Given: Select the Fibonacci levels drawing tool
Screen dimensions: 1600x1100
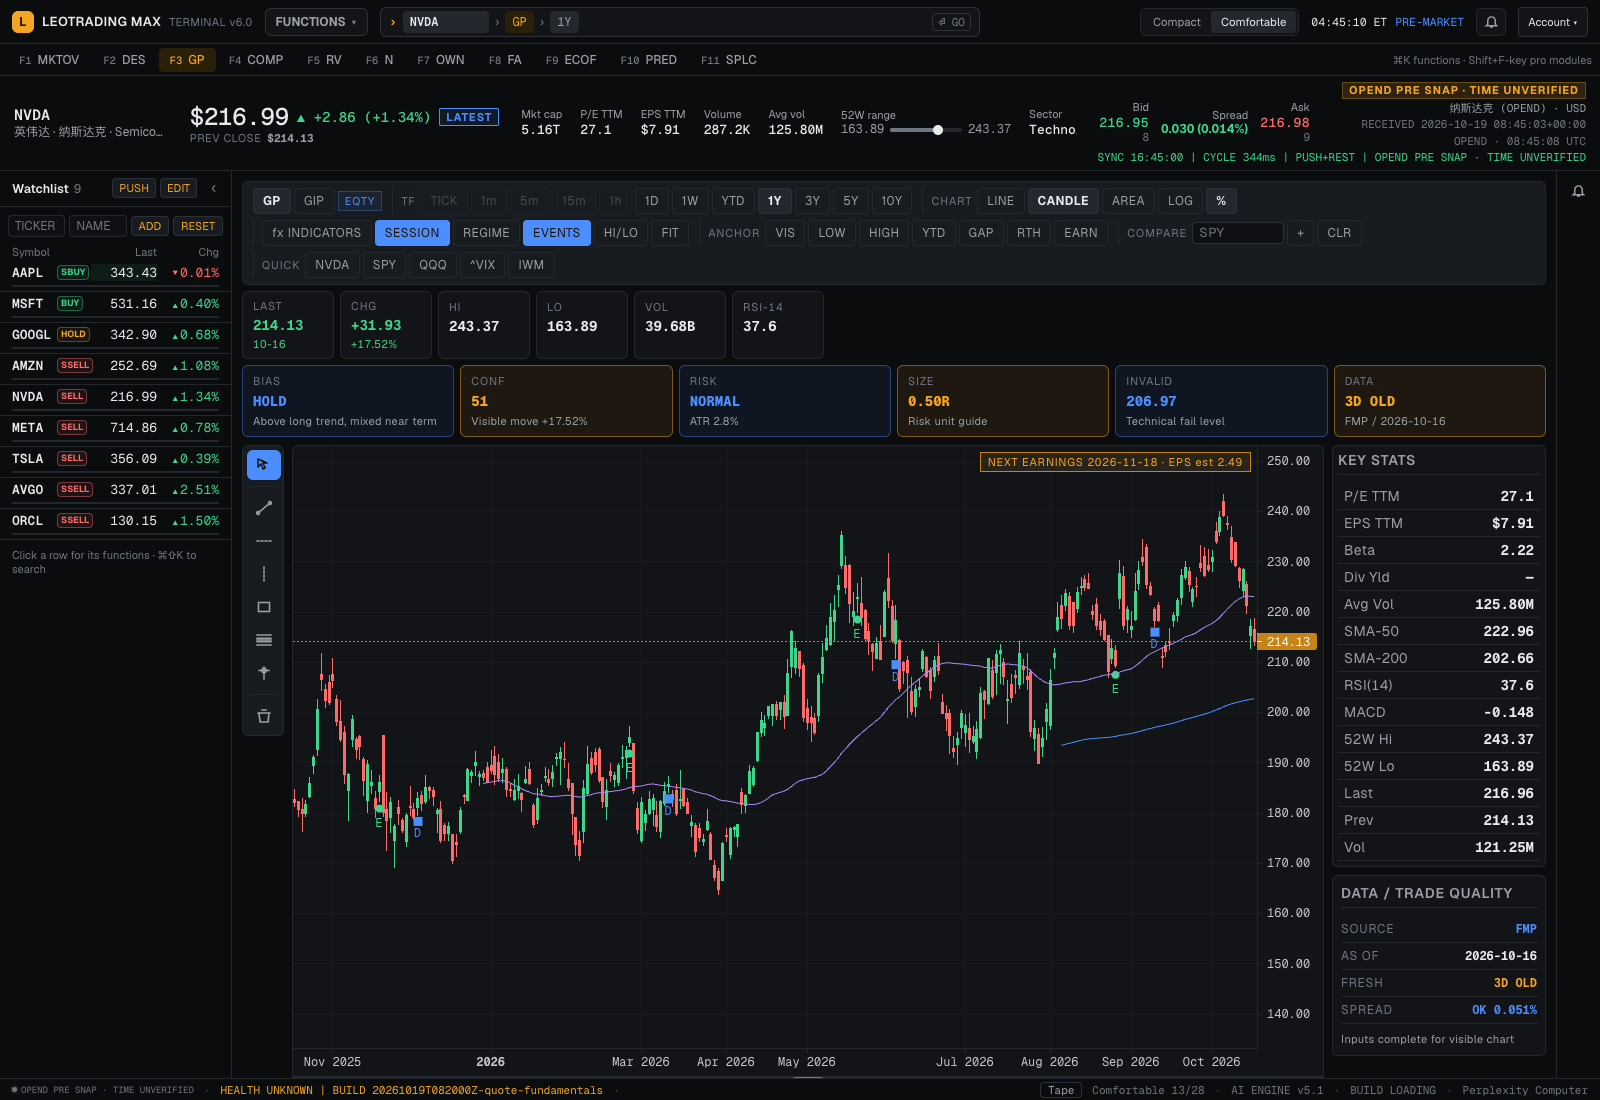Looking at the screenshot, I should [x=264, y=640].
